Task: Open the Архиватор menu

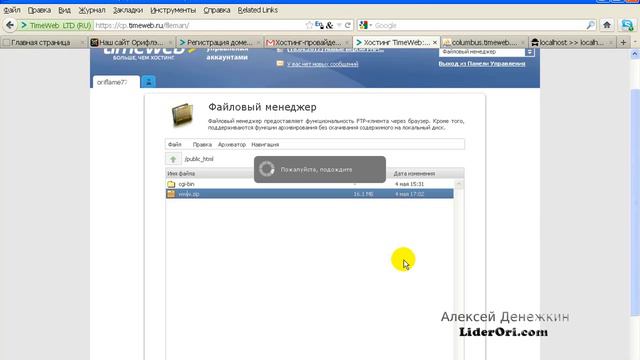Action: point(232,144)
